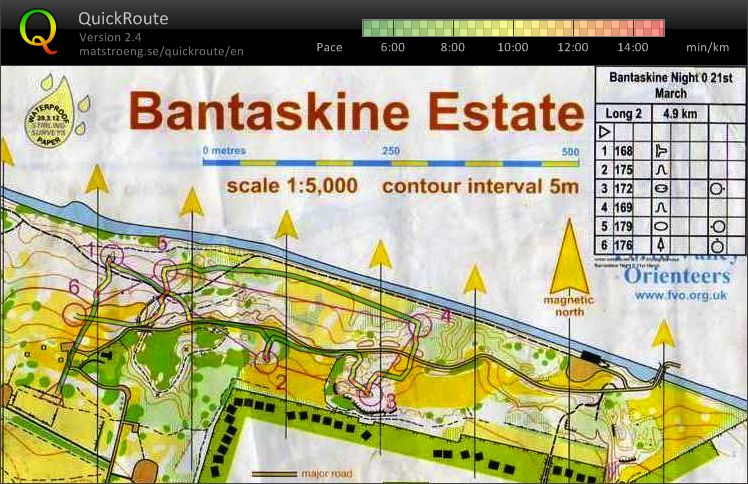Click the 'Bantaskine Night O 21st March' header
The width and height of the screenshot is (748, 484).
tap(671, 85)
